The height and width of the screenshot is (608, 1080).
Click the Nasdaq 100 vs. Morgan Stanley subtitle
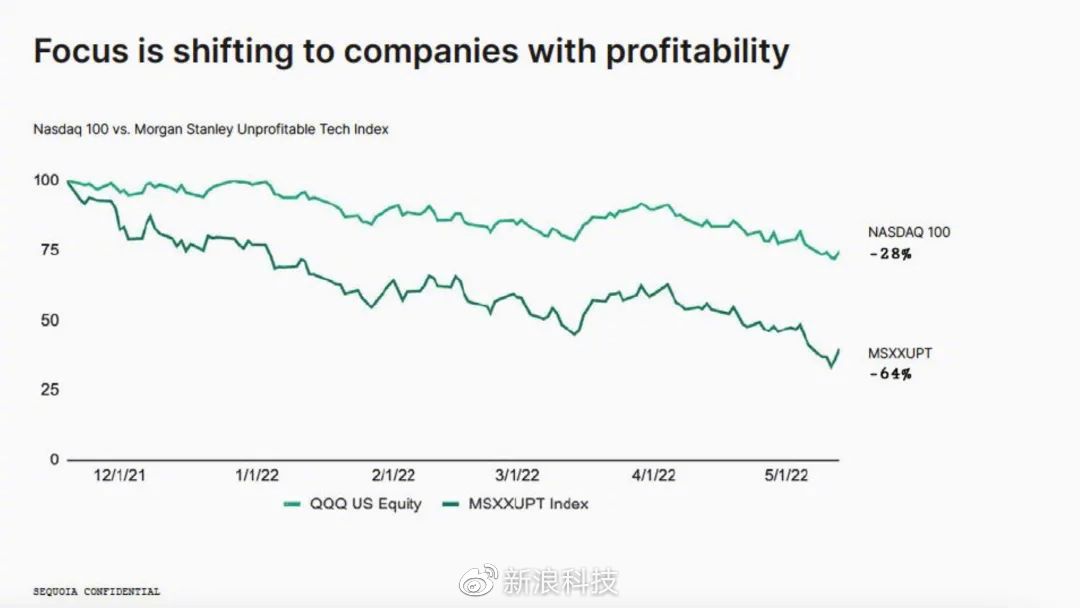click(x=211, y=129)
